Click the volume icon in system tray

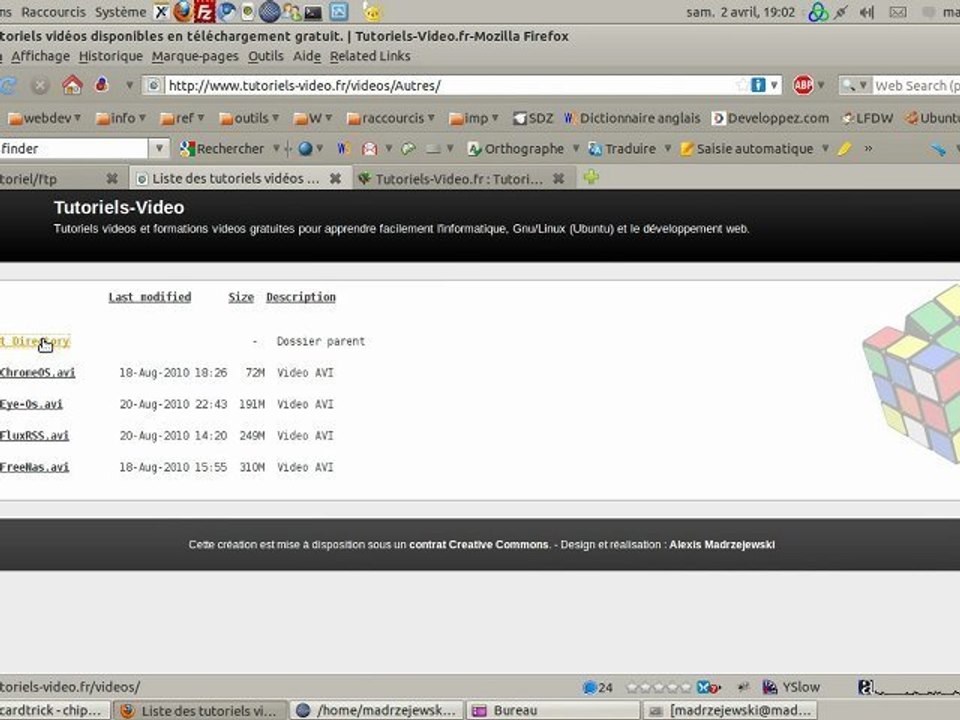click(x=866, y=12)
